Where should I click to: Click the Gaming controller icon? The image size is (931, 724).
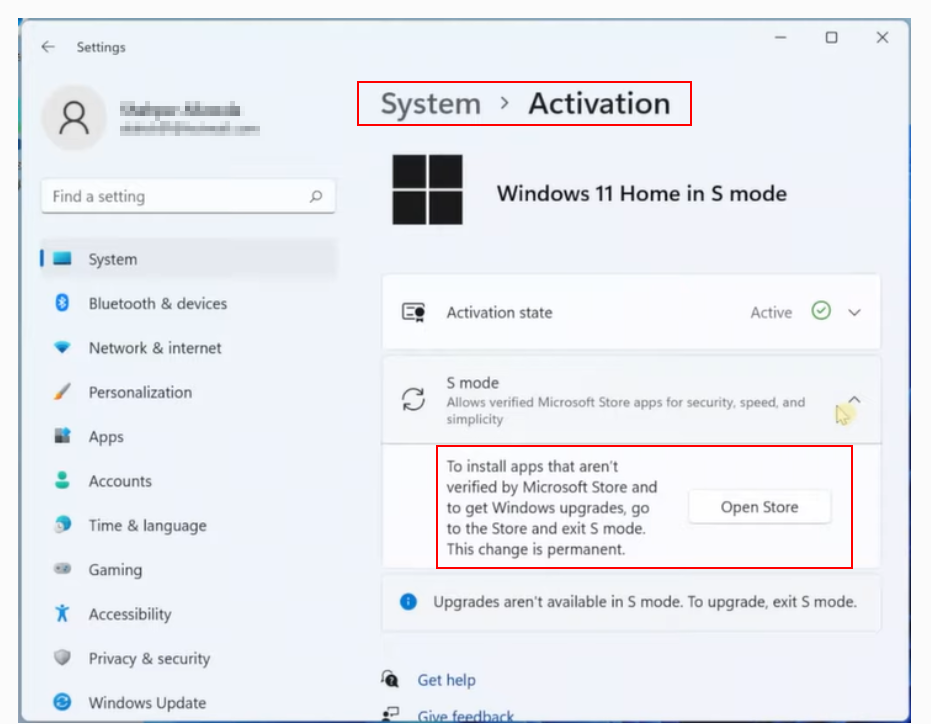pyautogui.click(x=62, y=569)
